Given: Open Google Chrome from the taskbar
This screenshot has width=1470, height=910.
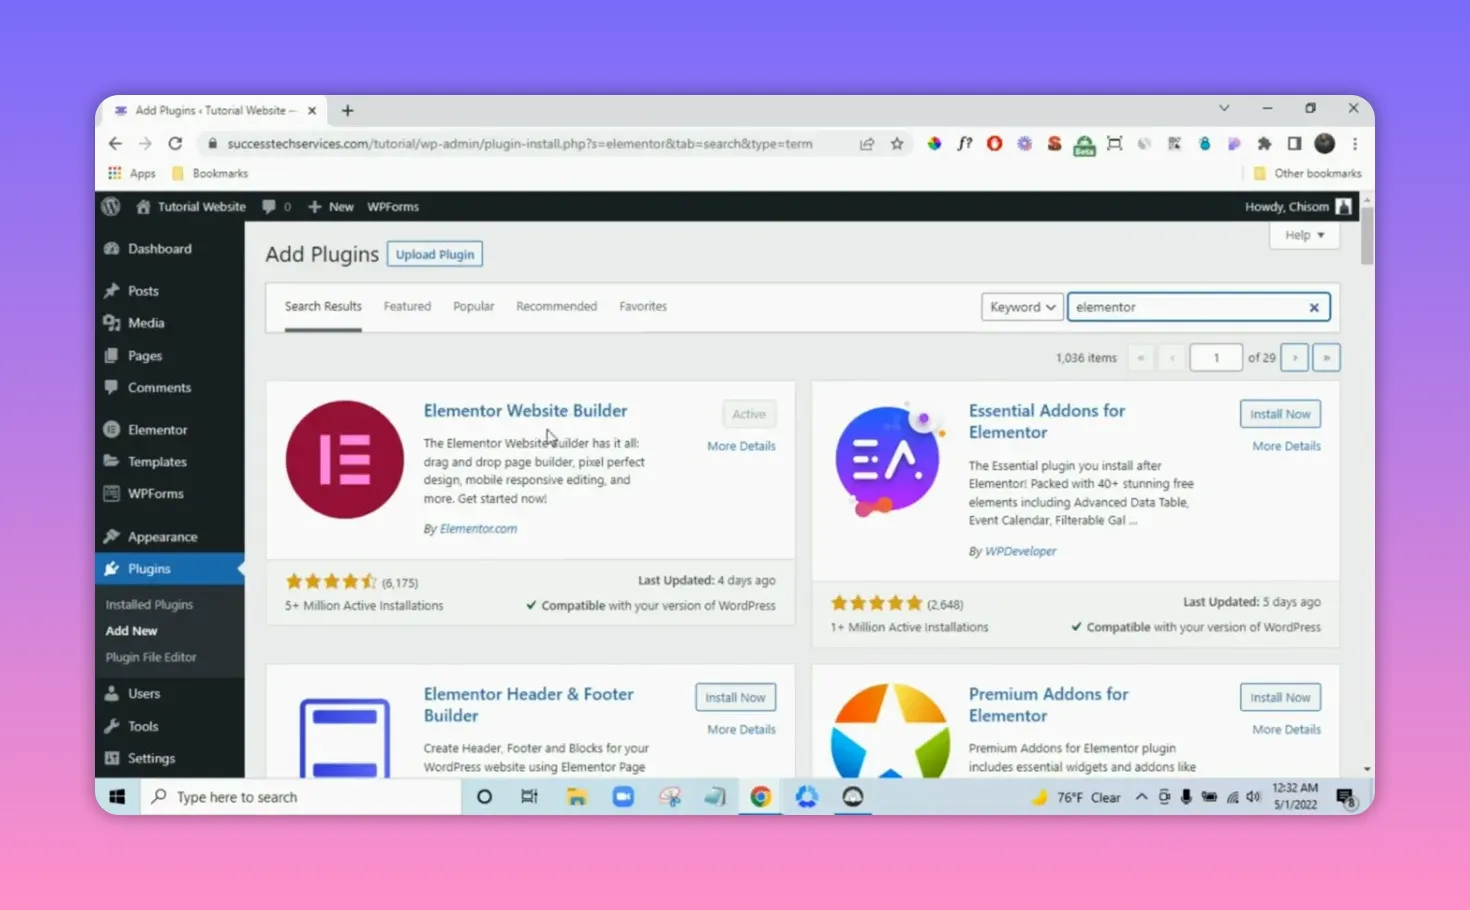Looking at the screenshot, I should pyautogui.click(x=761, y=797).
